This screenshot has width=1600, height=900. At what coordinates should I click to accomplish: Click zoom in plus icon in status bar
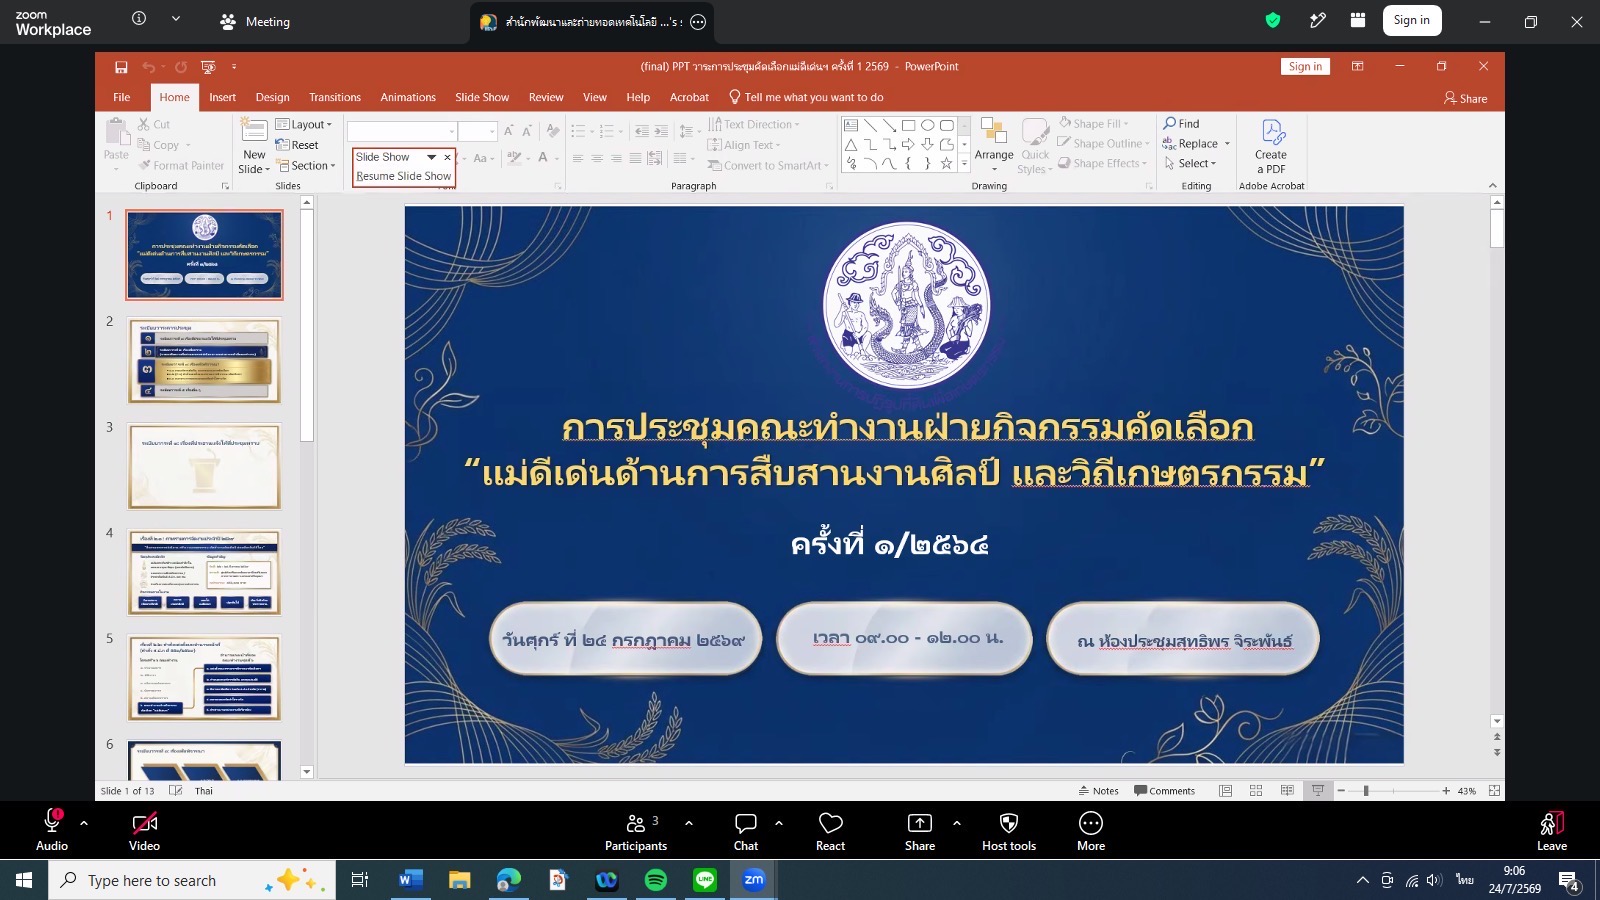click(1446, 791)
